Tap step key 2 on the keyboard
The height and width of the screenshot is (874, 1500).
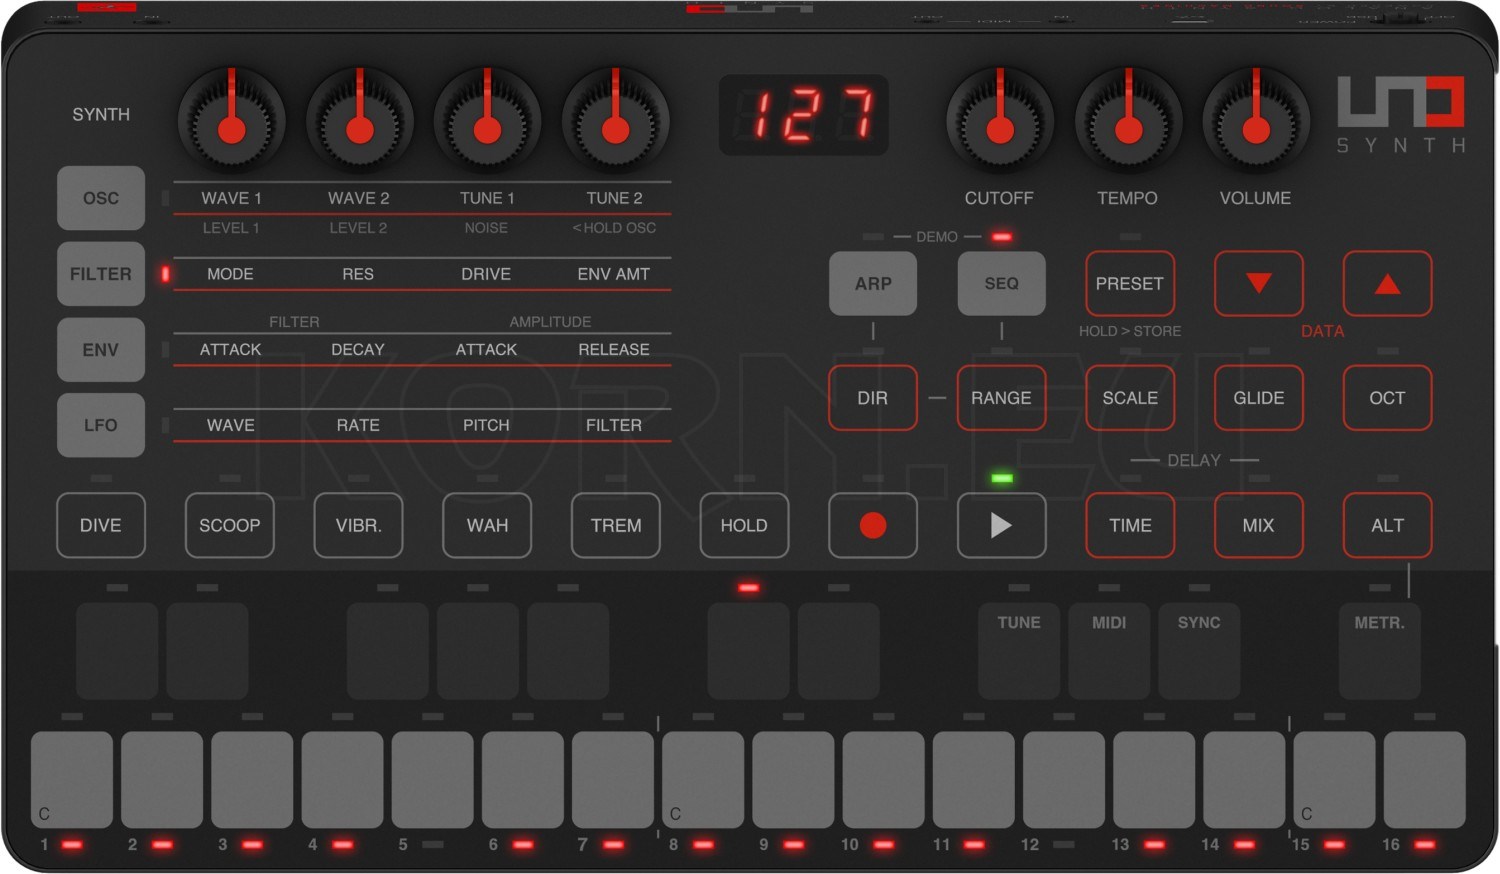click(x=162, y=780)
